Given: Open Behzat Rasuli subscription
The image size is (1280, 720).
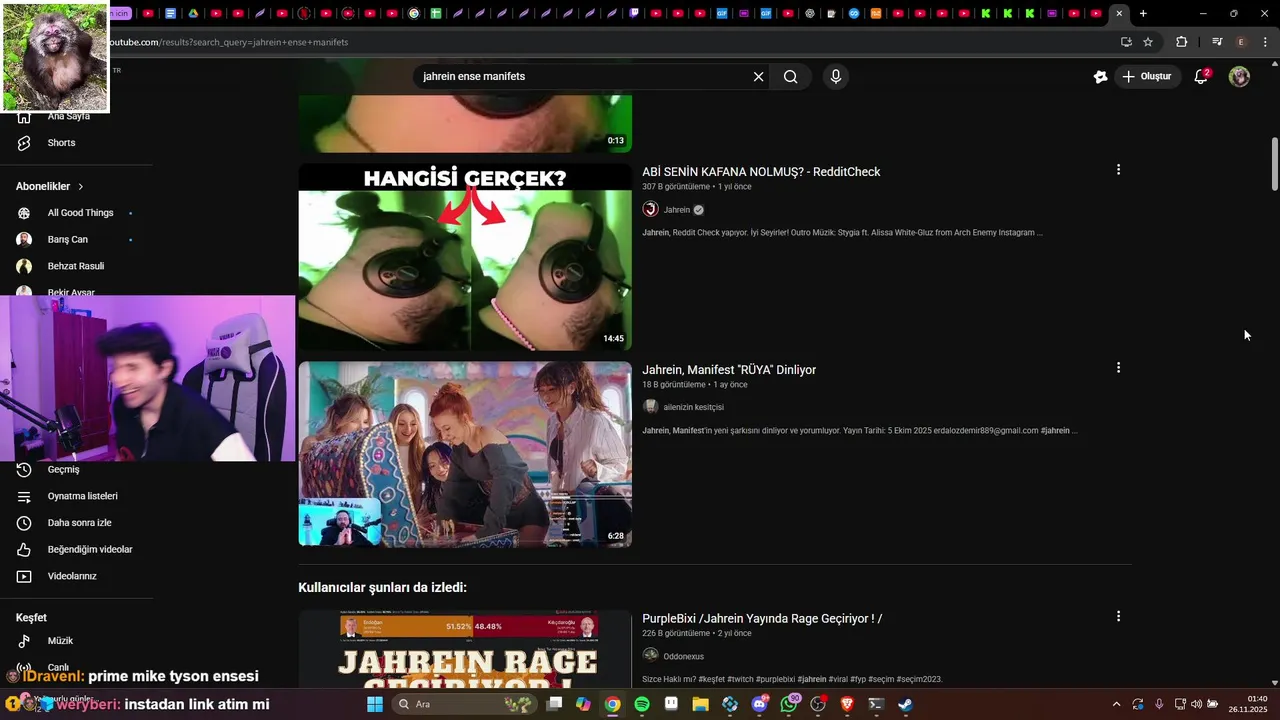Looking at the screenshot, I should (76, 266).
